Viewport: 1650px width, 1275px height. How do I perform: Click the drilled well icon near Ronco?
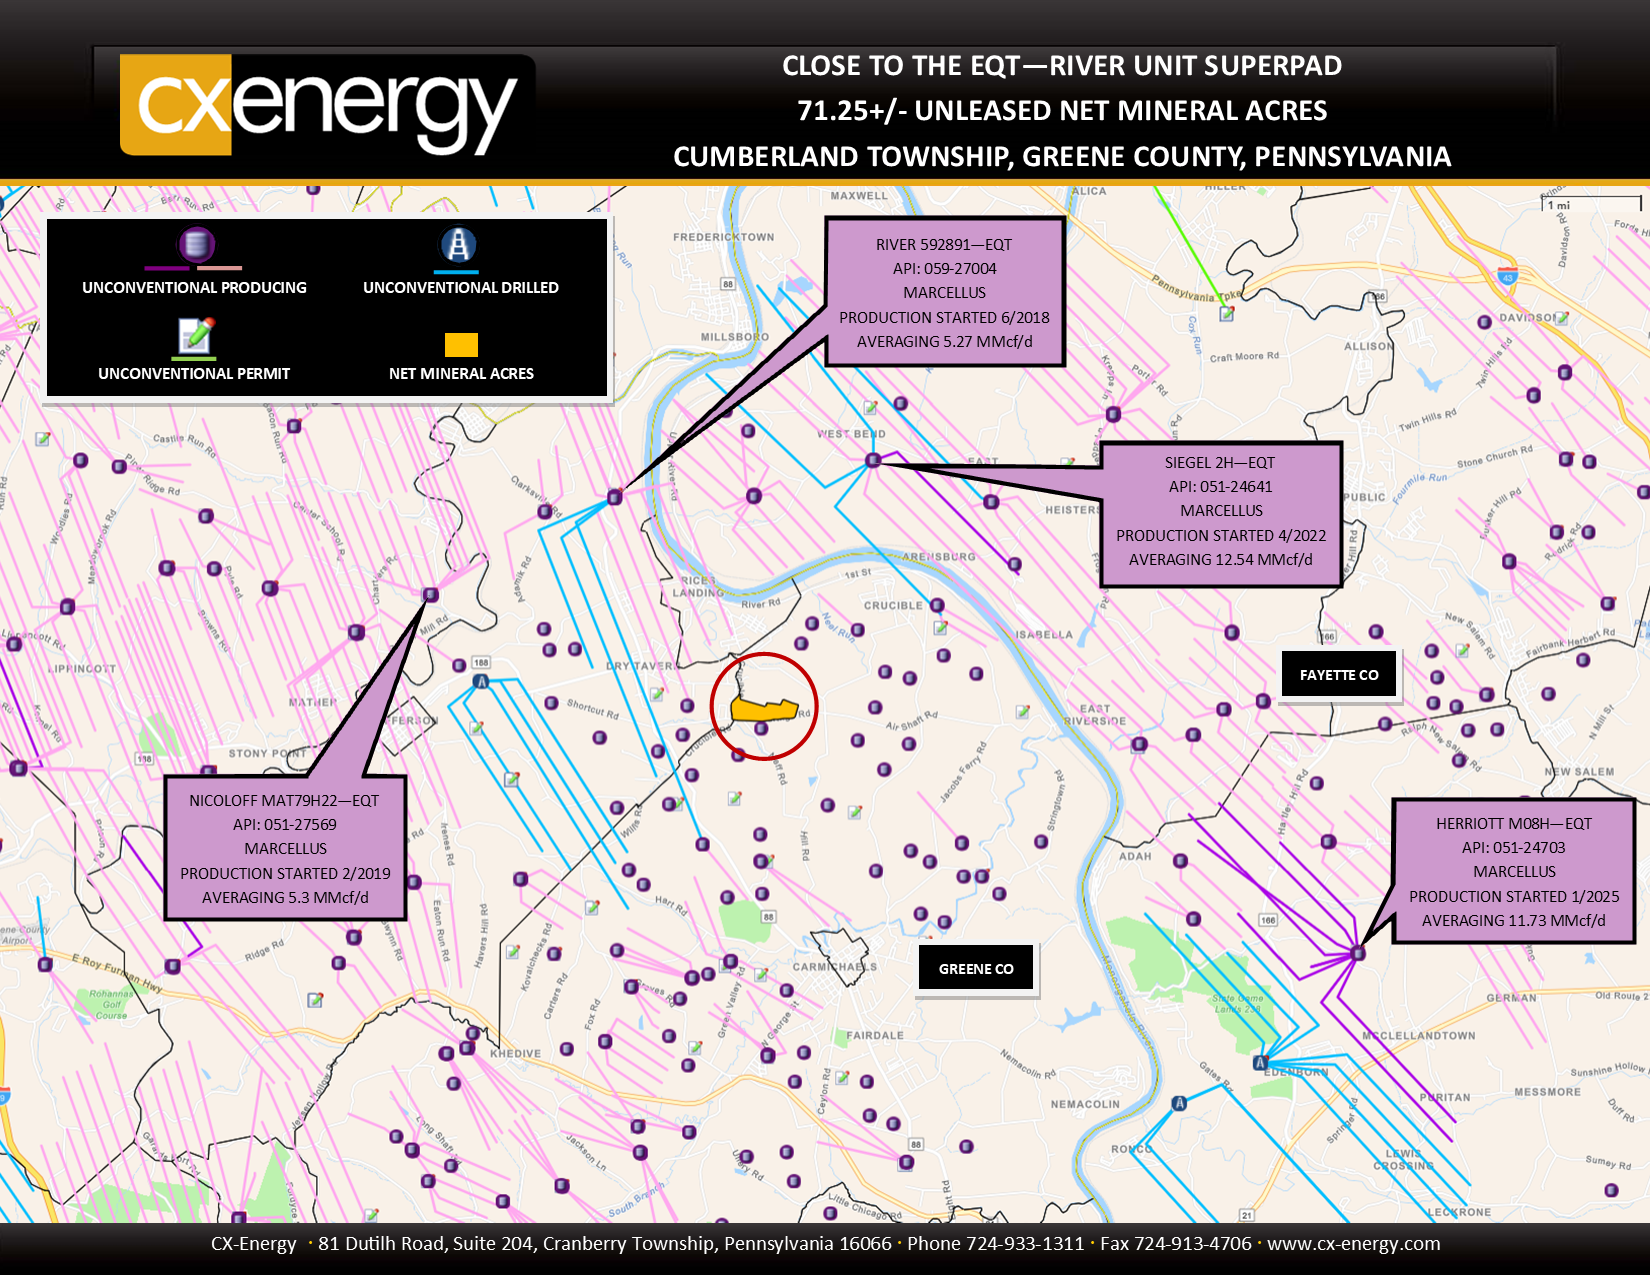(1180, 1103)
